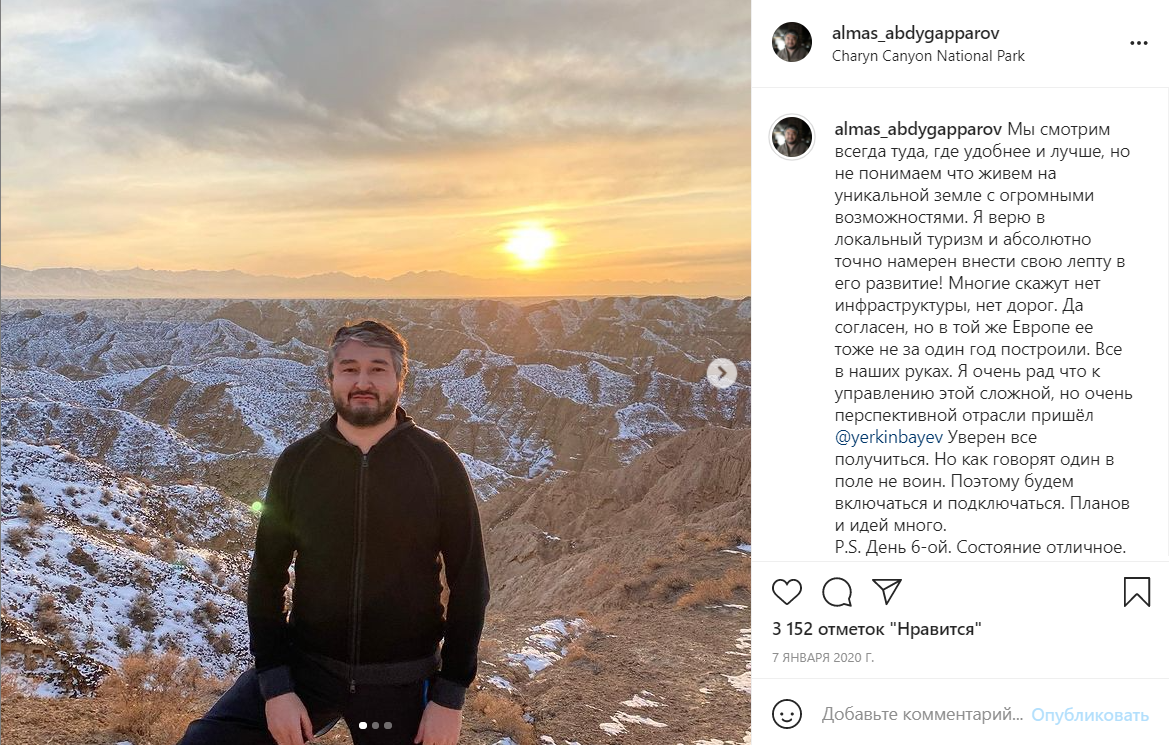Viewport: 1169px width, 745px height.
Task: Select the third carousel dot indicator
Action: tap(388, 725)
